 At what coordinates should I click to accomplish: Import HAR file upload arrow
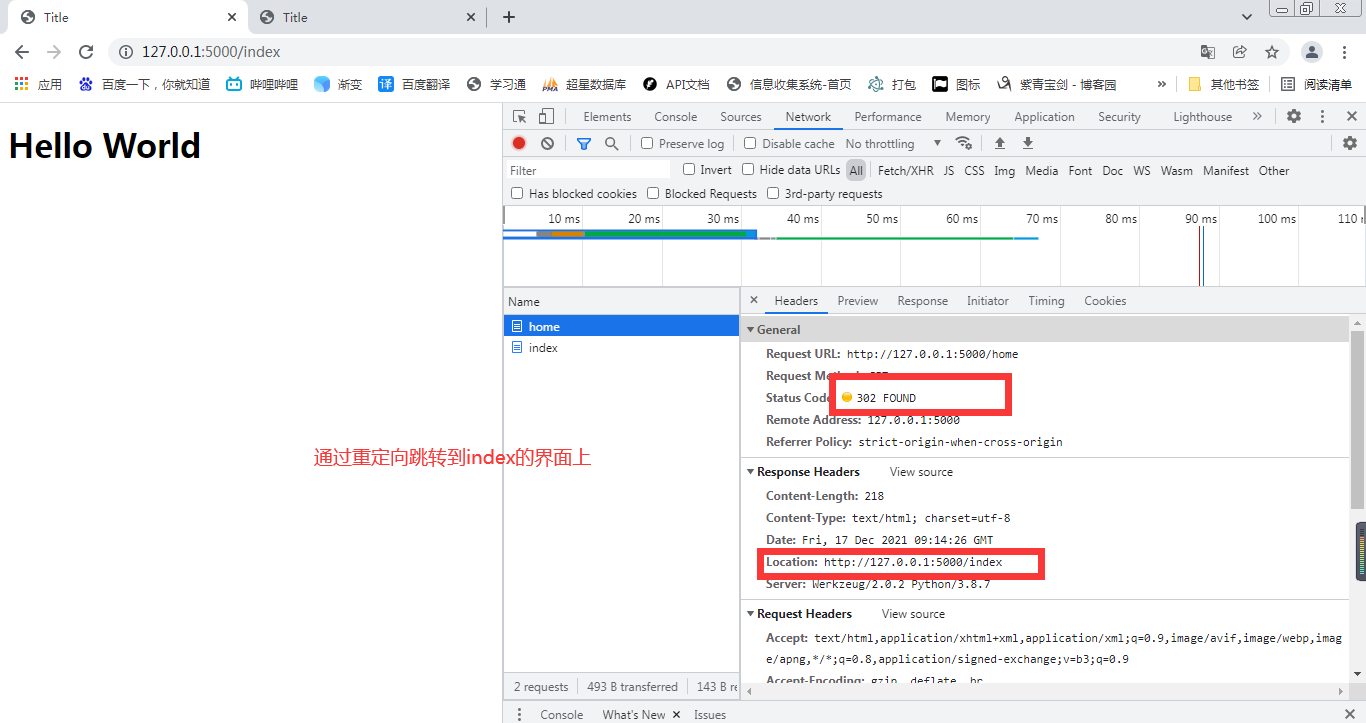pos(999,143)
